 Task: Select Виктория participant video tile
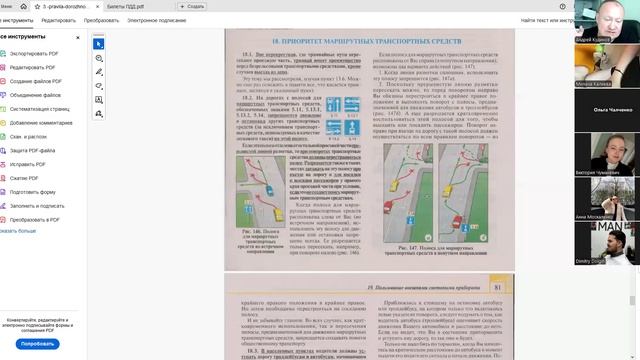point(607,154)
